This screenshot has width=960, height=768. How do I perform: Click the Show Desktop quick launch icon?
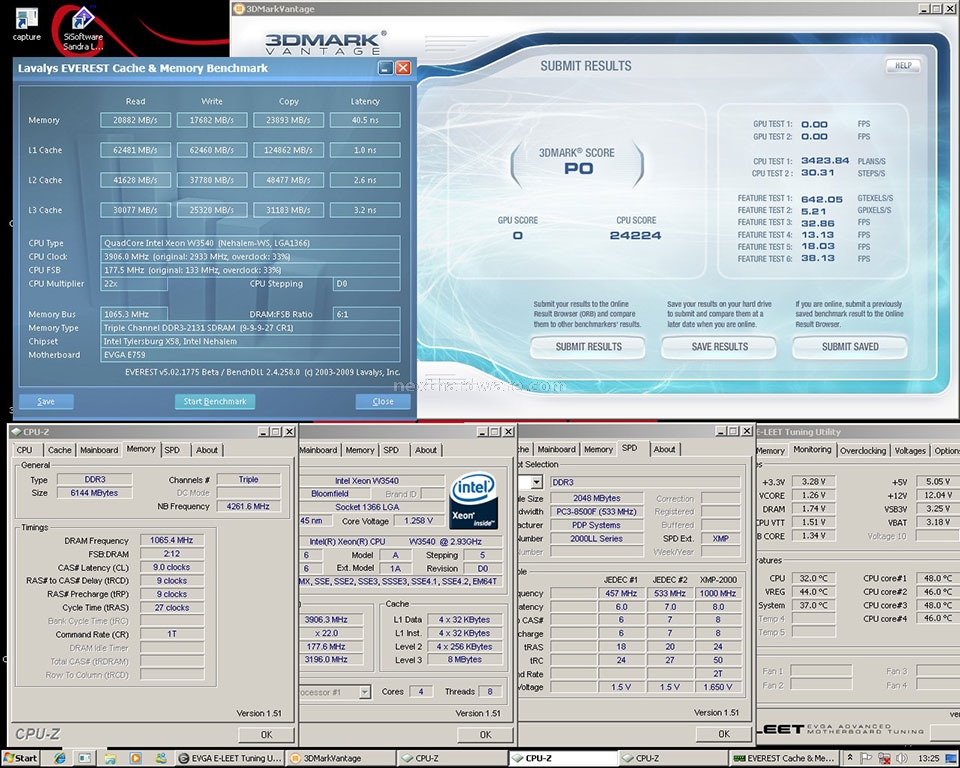coord(85,758)
